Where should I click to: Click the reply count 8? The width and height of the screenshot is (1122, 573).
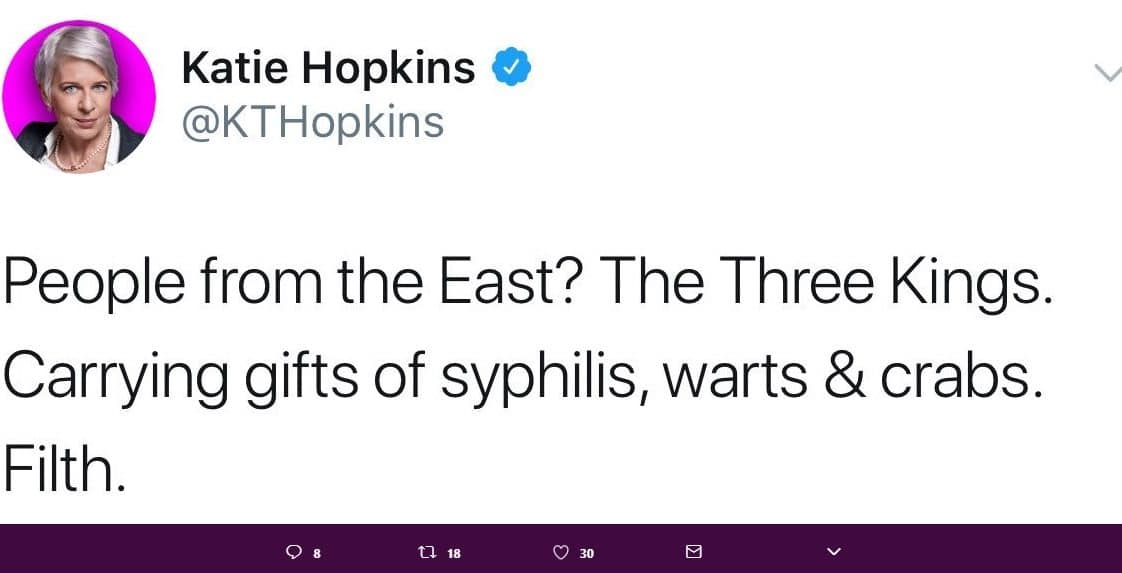pyautogui.click(x=317, y=553)
